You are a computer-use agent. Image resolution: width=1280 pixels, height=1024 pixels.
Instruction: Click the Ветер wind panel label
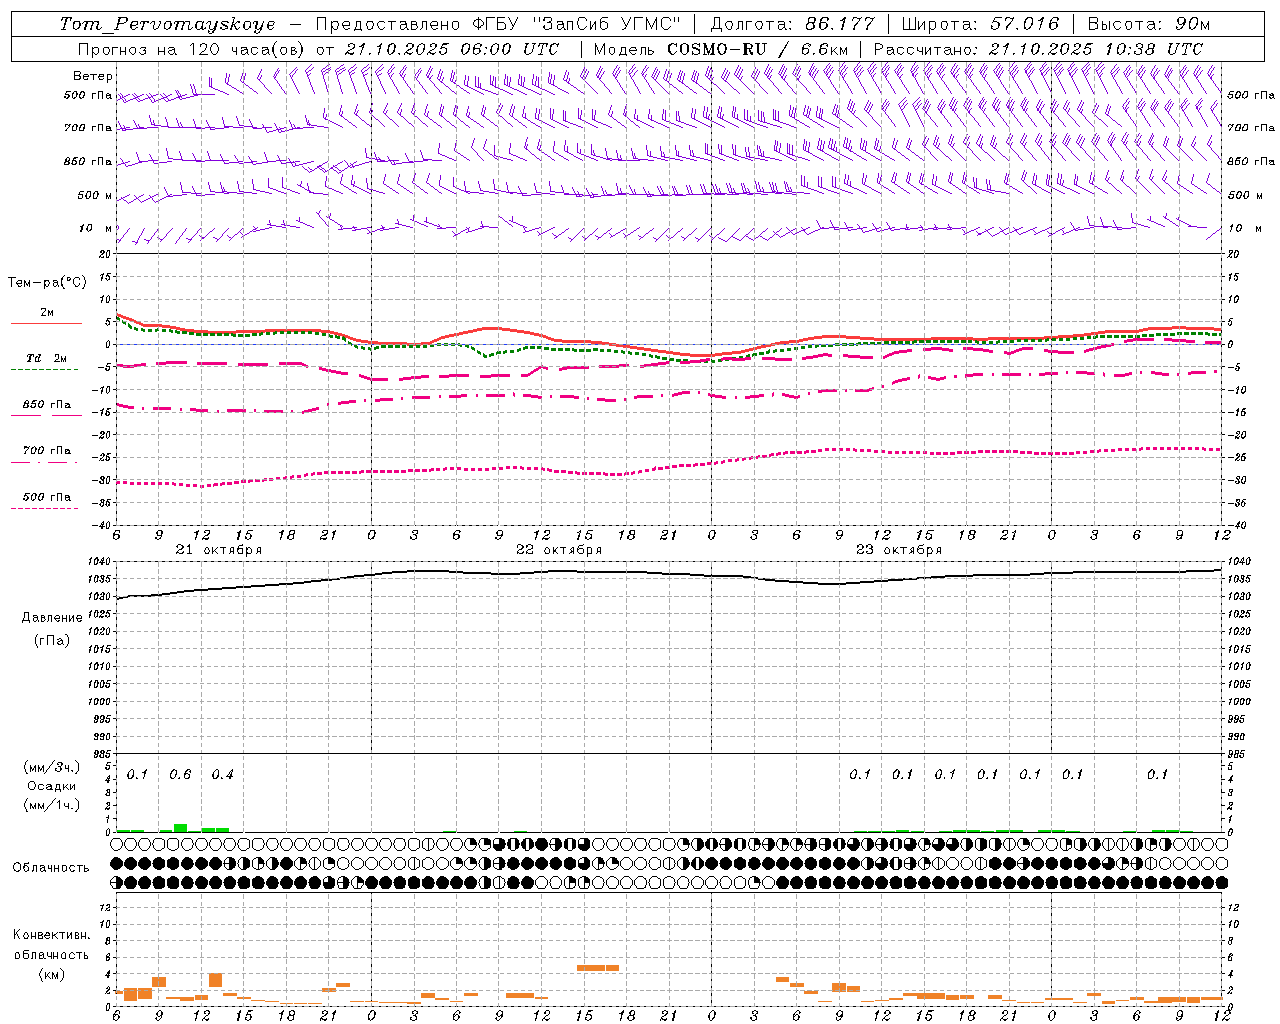tap(93, 76)
